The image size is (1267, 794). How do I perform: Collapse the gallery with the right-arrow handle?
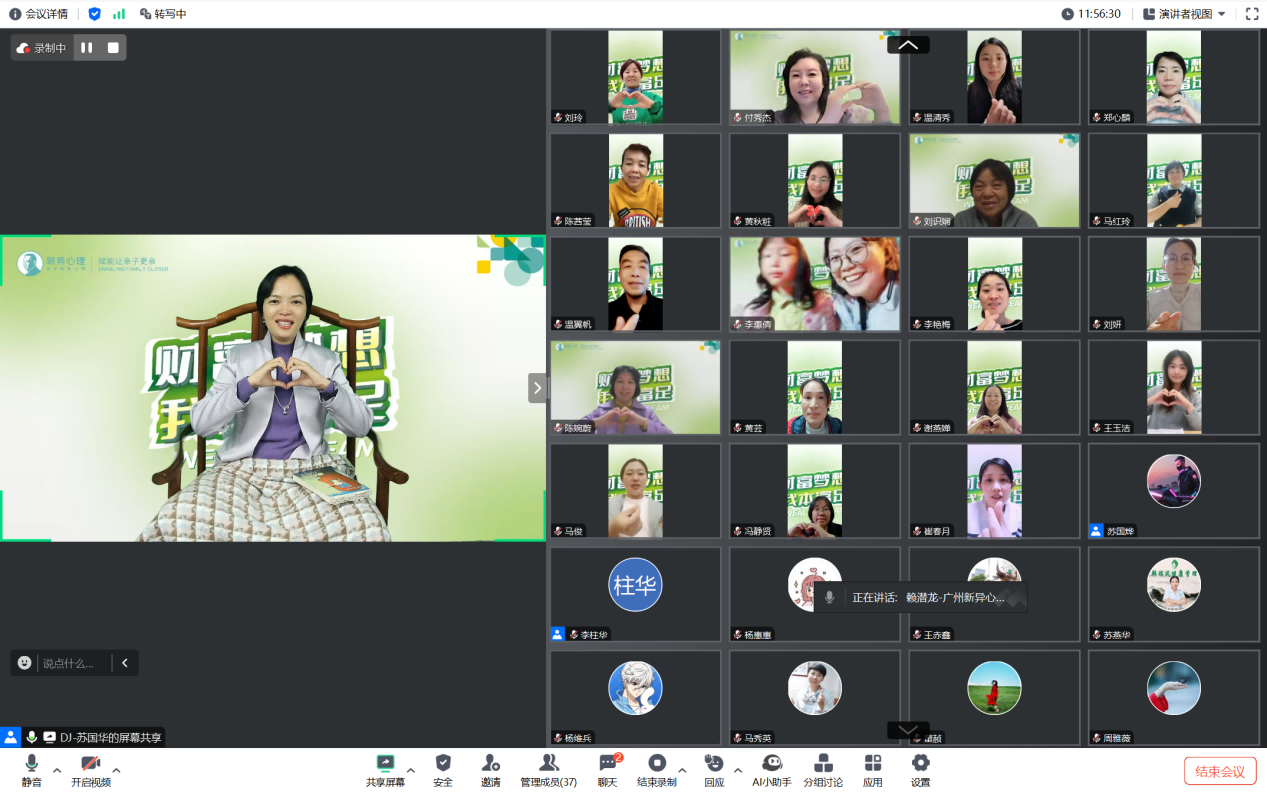[x=537, y=388]
